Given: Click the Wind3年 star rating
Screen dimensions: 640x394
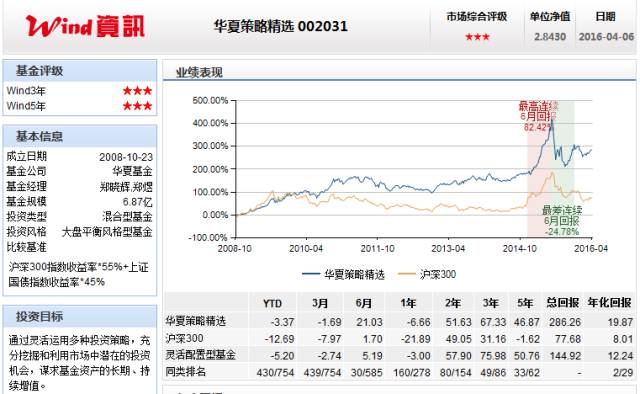Looking at the screenshot, I should tap(138, 91).
